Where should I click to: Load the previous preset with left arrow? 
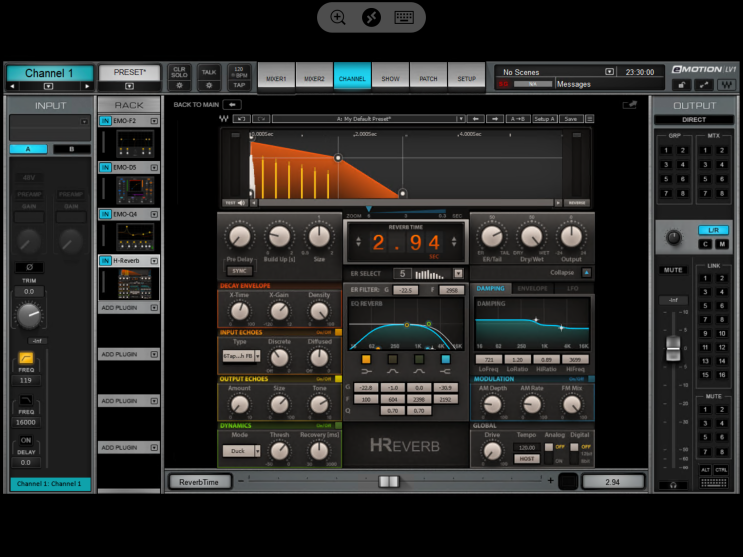[x=476, y=119]
